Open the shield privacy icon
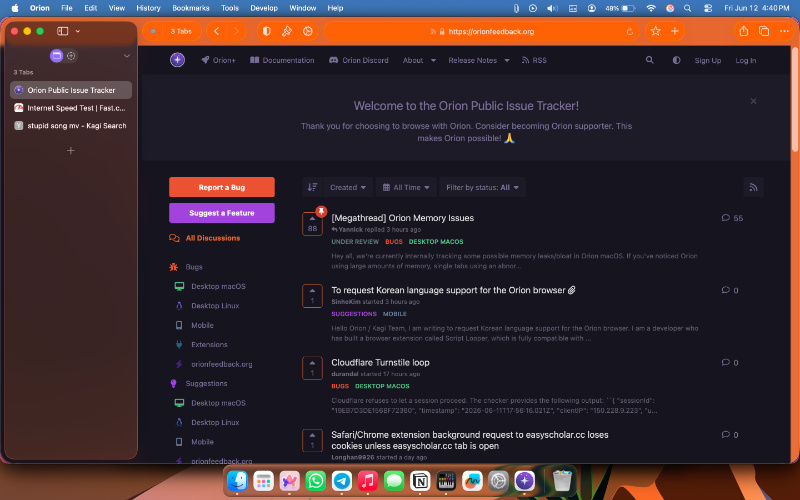 pyautogui.click(x=266, y=31)
